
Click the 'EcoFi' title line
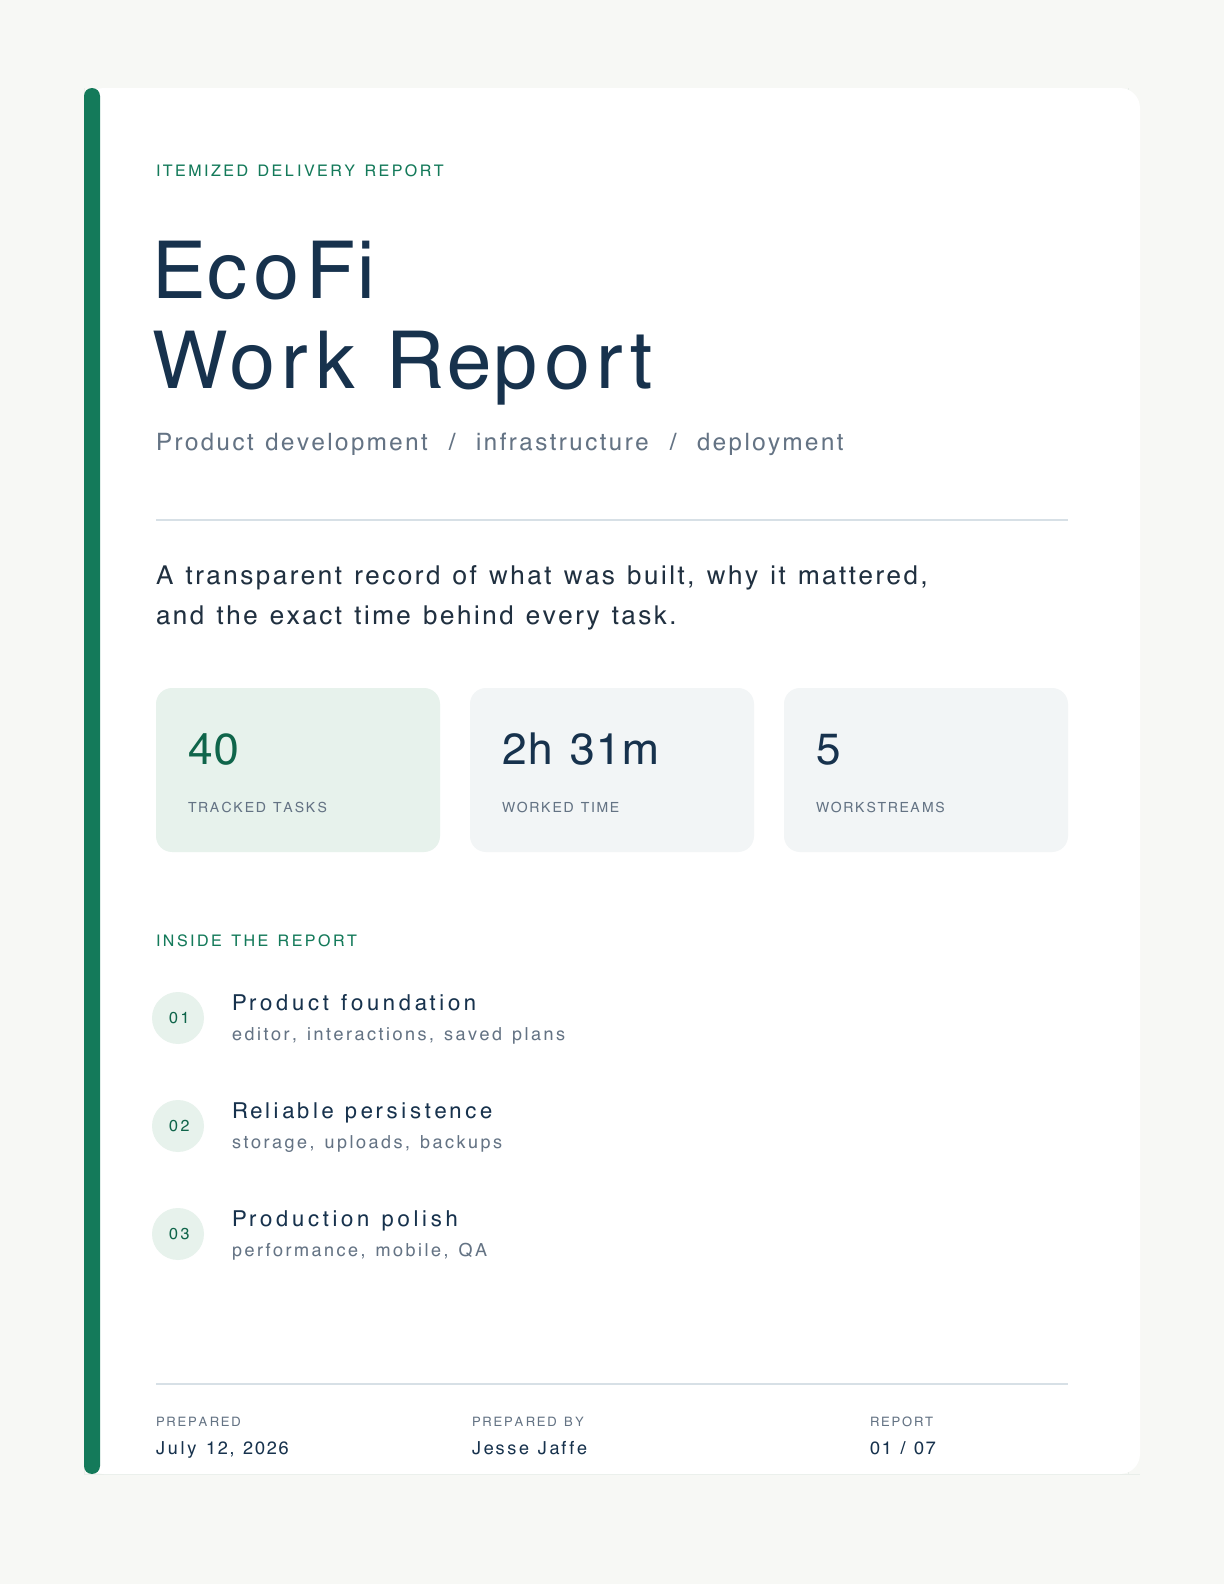pyautogui.click(x=265, y=270)
